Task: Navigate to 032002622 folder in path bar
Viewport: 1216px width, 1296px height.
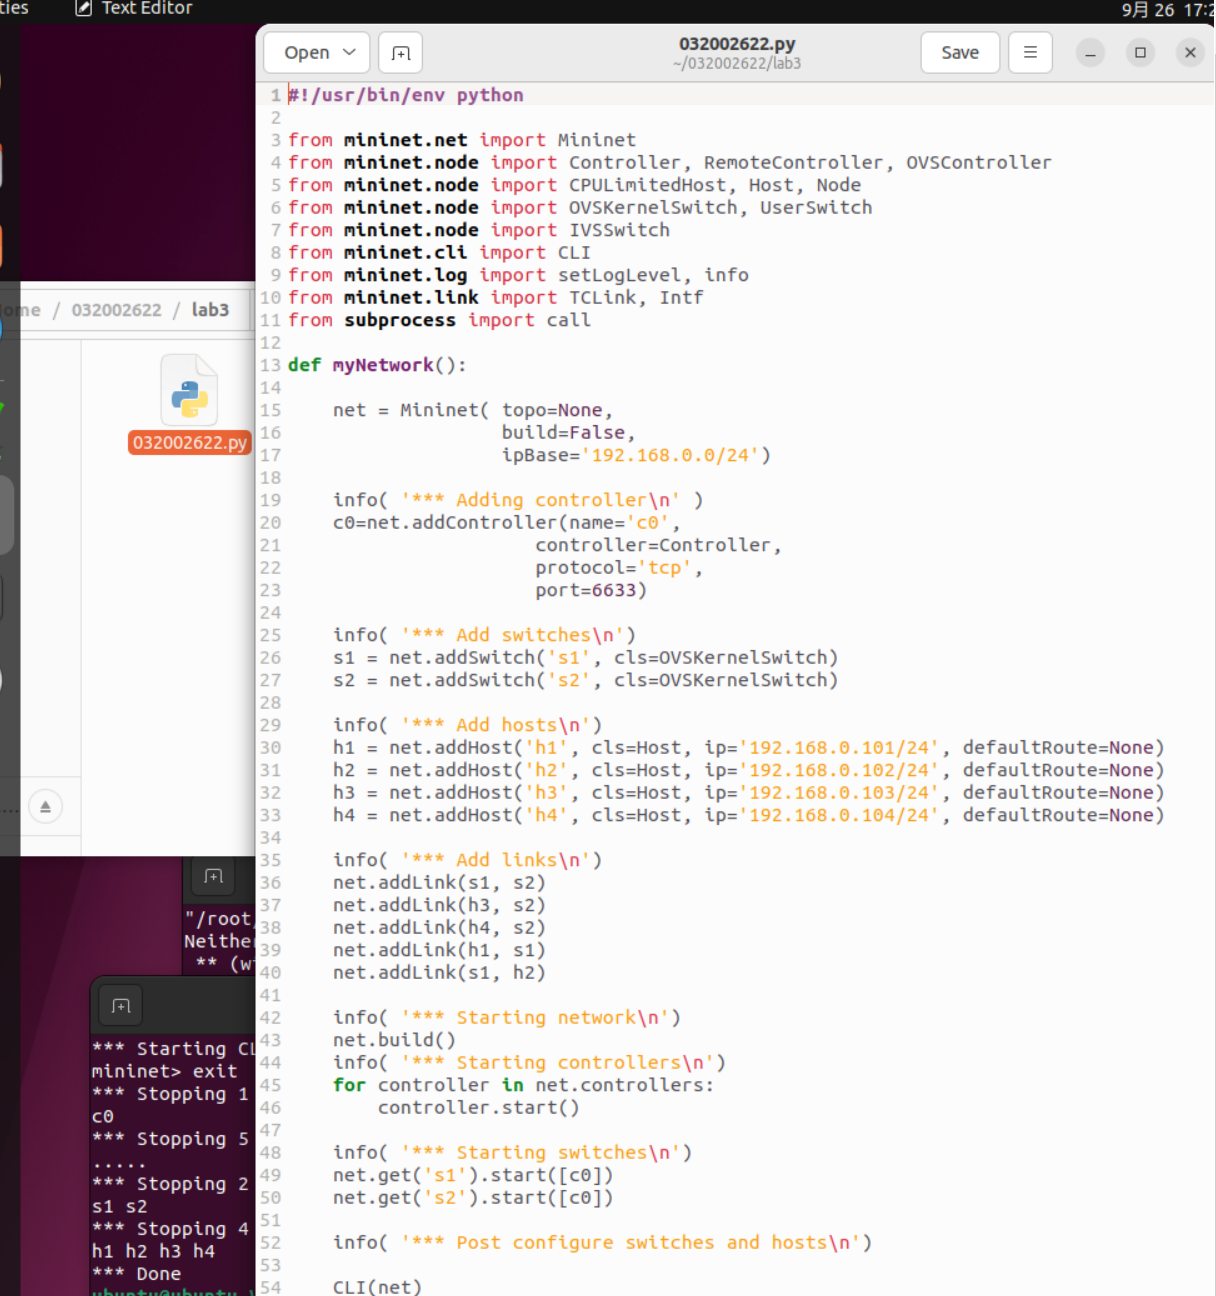Action: click(x=116, y=310)
